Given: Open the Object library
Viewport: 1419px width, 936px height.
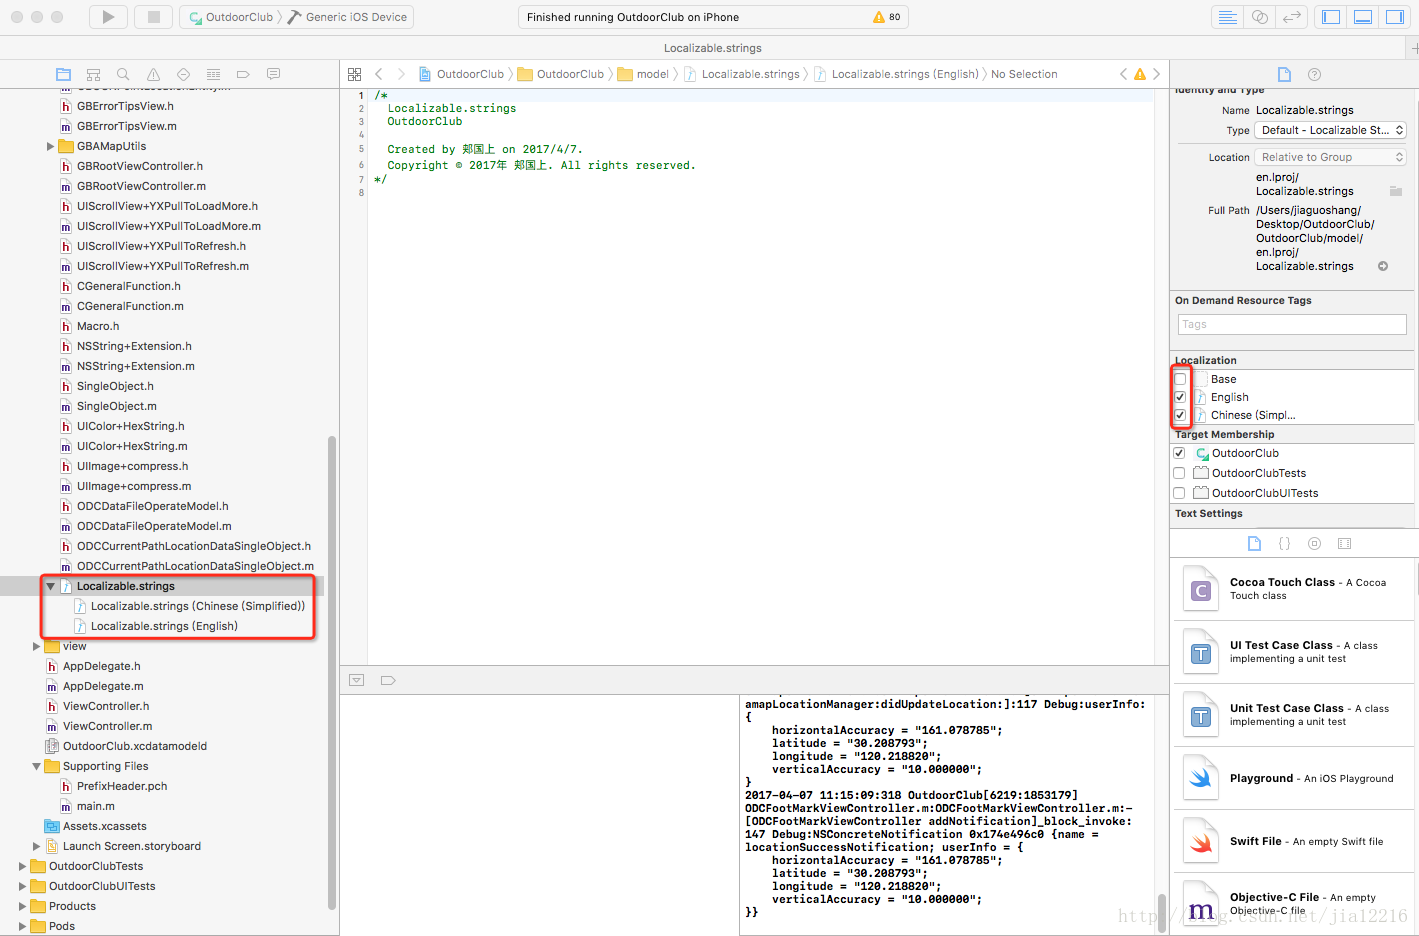Looking at the screenshot, I should pos(1314,543).
